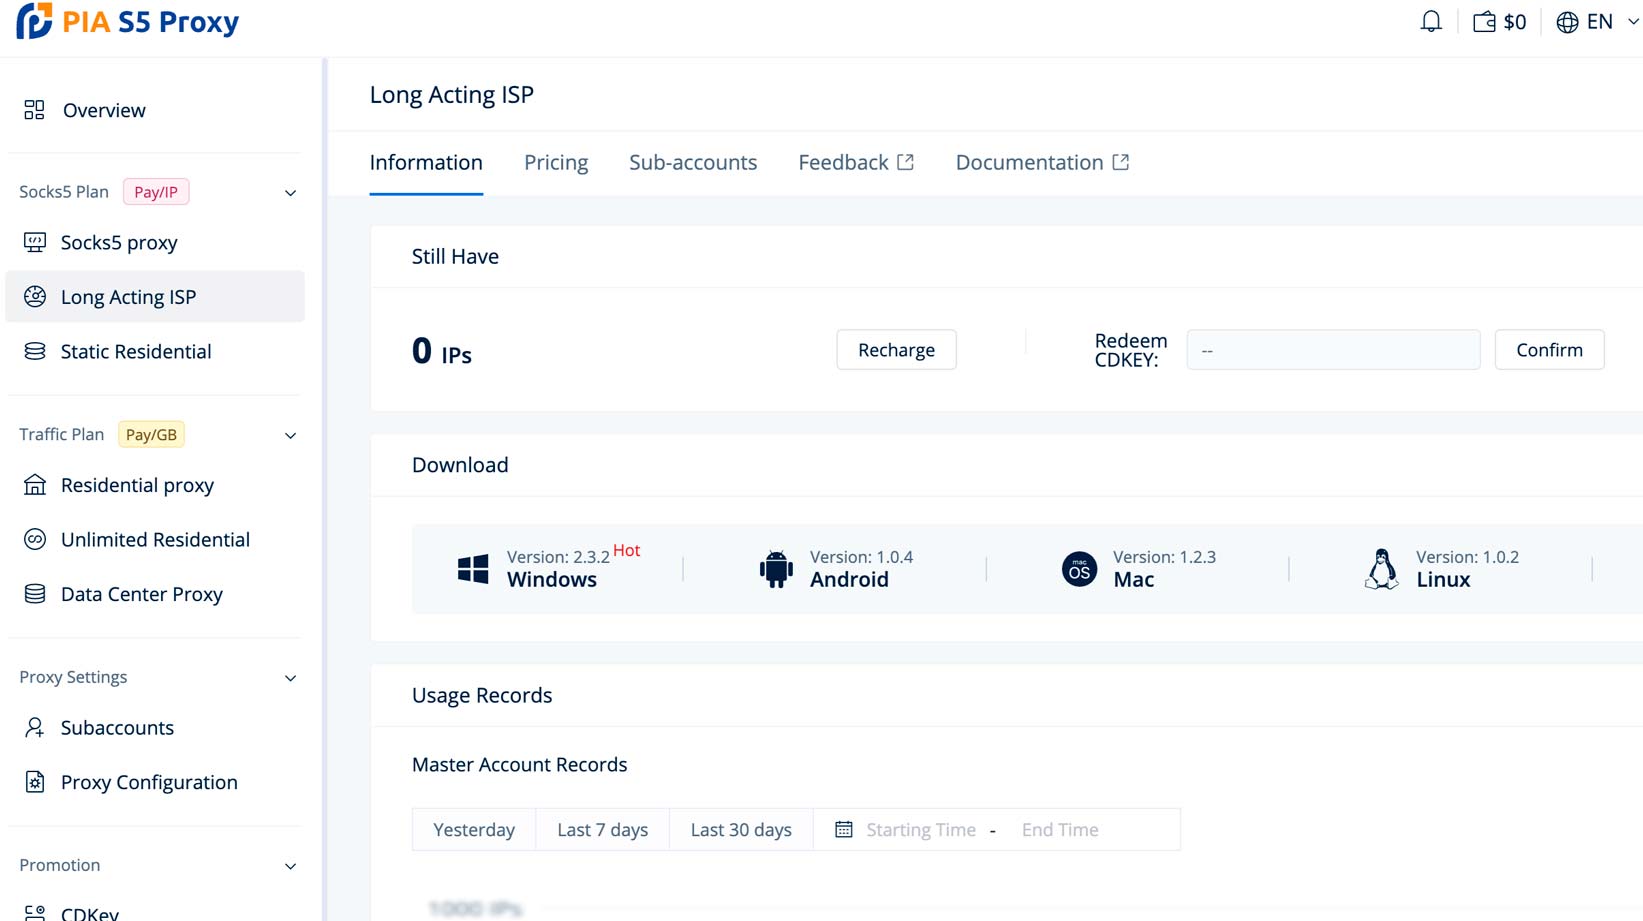The image size is (1643, 921).
Task: Open the wallet balance icon
Action: coord(1484,22)
